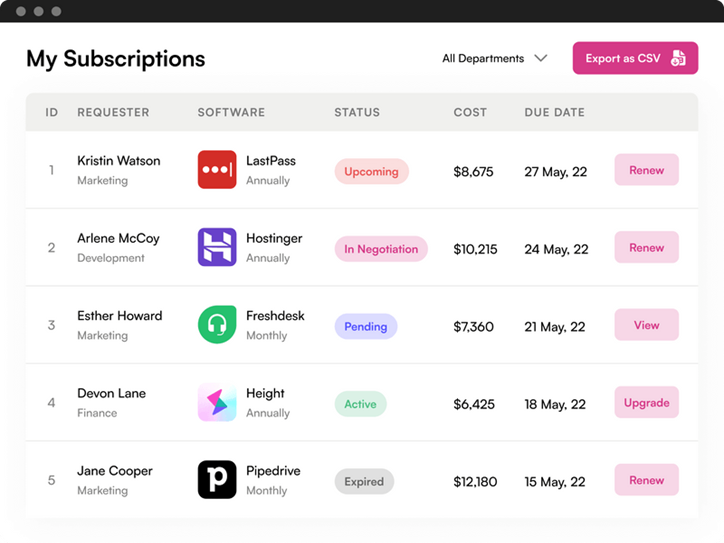Sort by the Cost column header
The height and width of the screenshot is (543, 724).
[470, 113]
